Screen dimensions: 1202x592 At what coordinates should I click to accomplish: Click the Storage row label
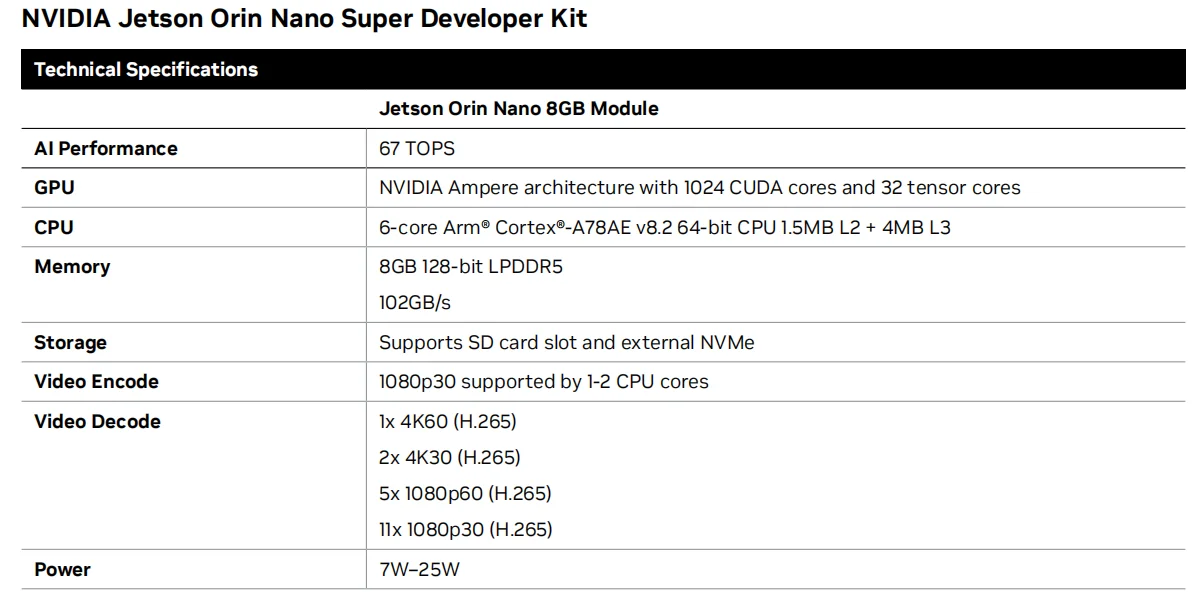[x=70, y=342]
